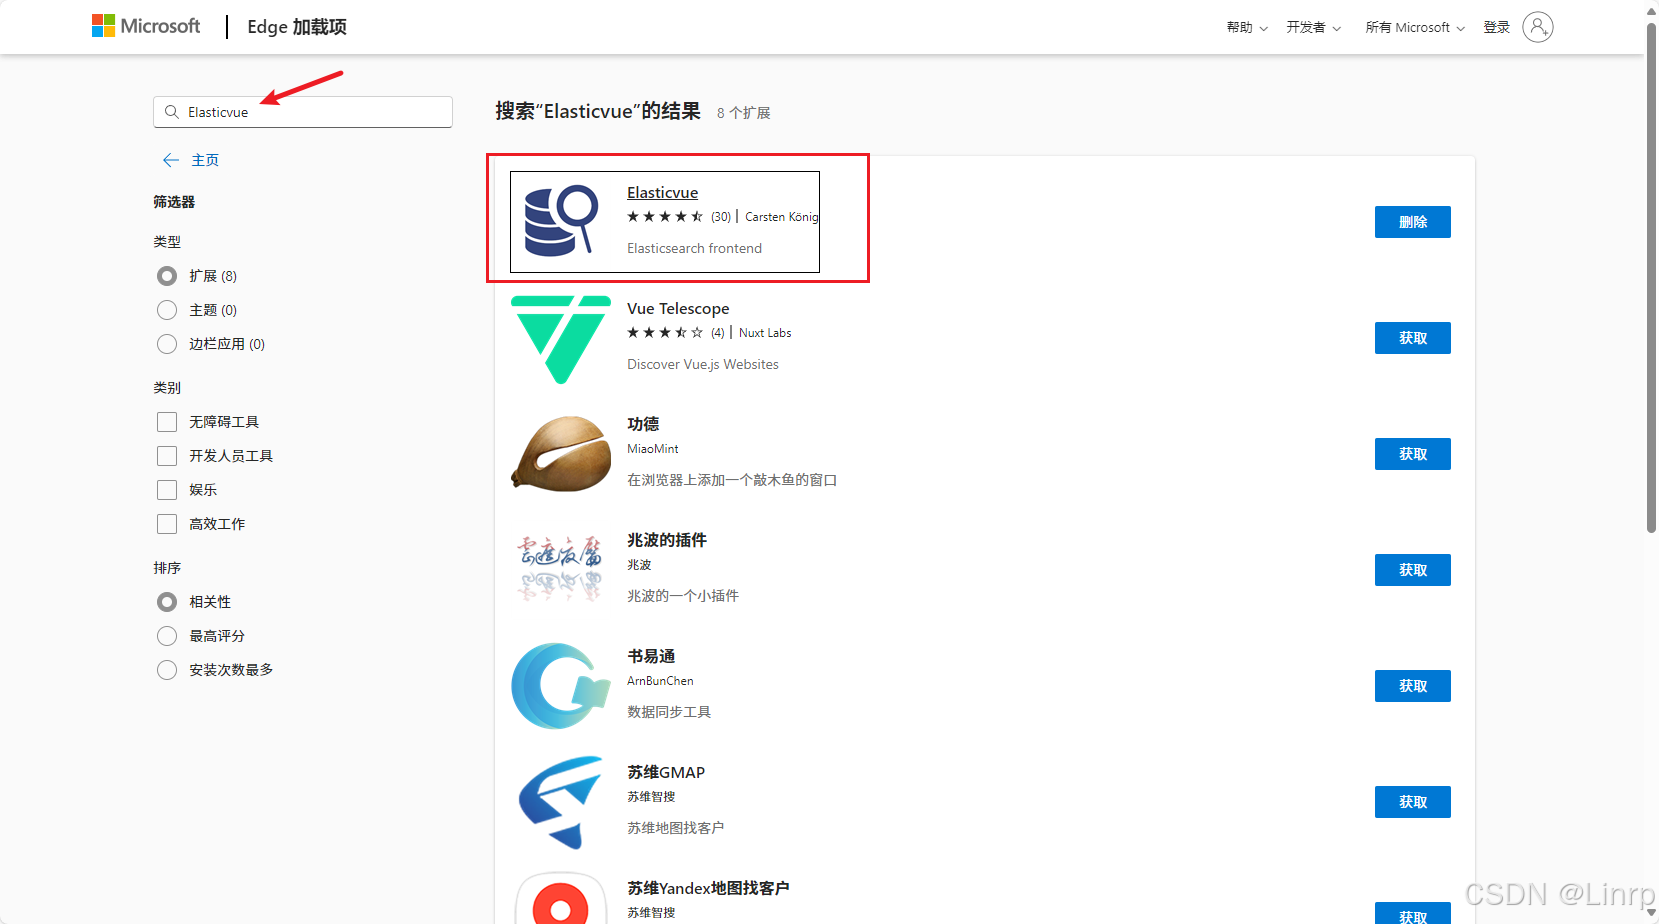Click the scrollbar down arrow
Screen dimensions: 1659x924
(x=1651, y=913)
